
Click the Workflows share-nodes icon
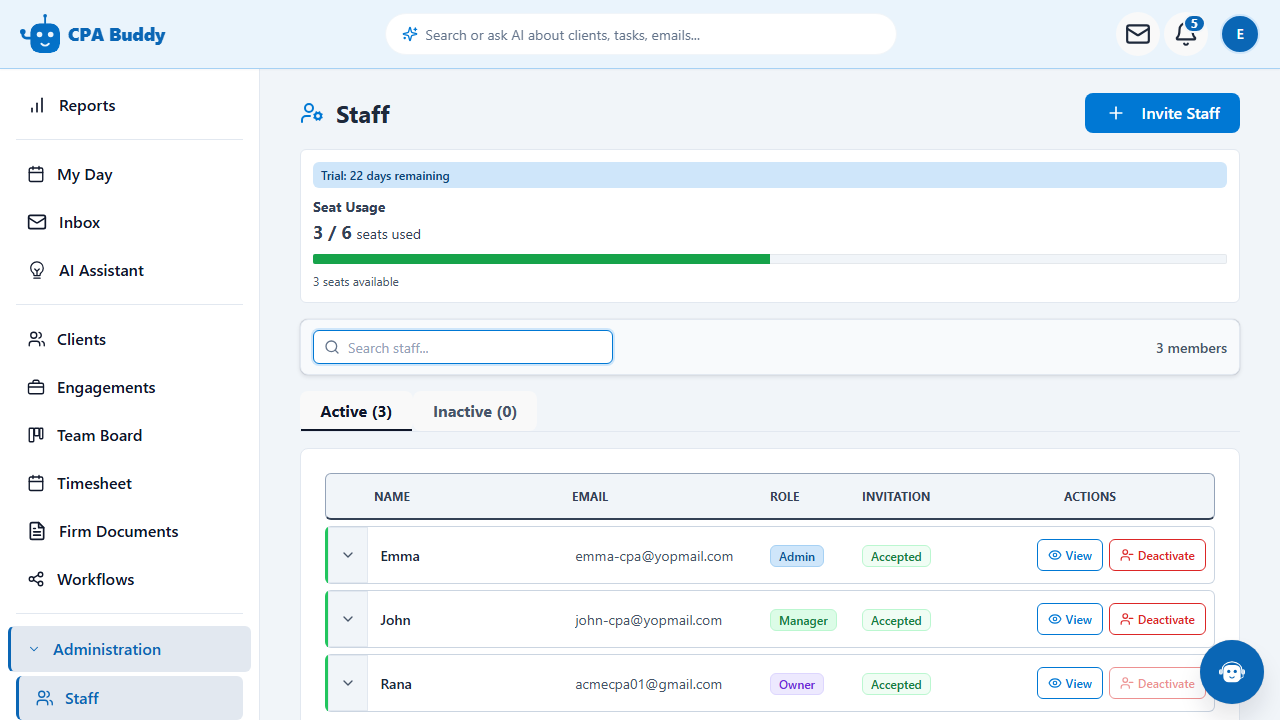(x=36, y=579)
